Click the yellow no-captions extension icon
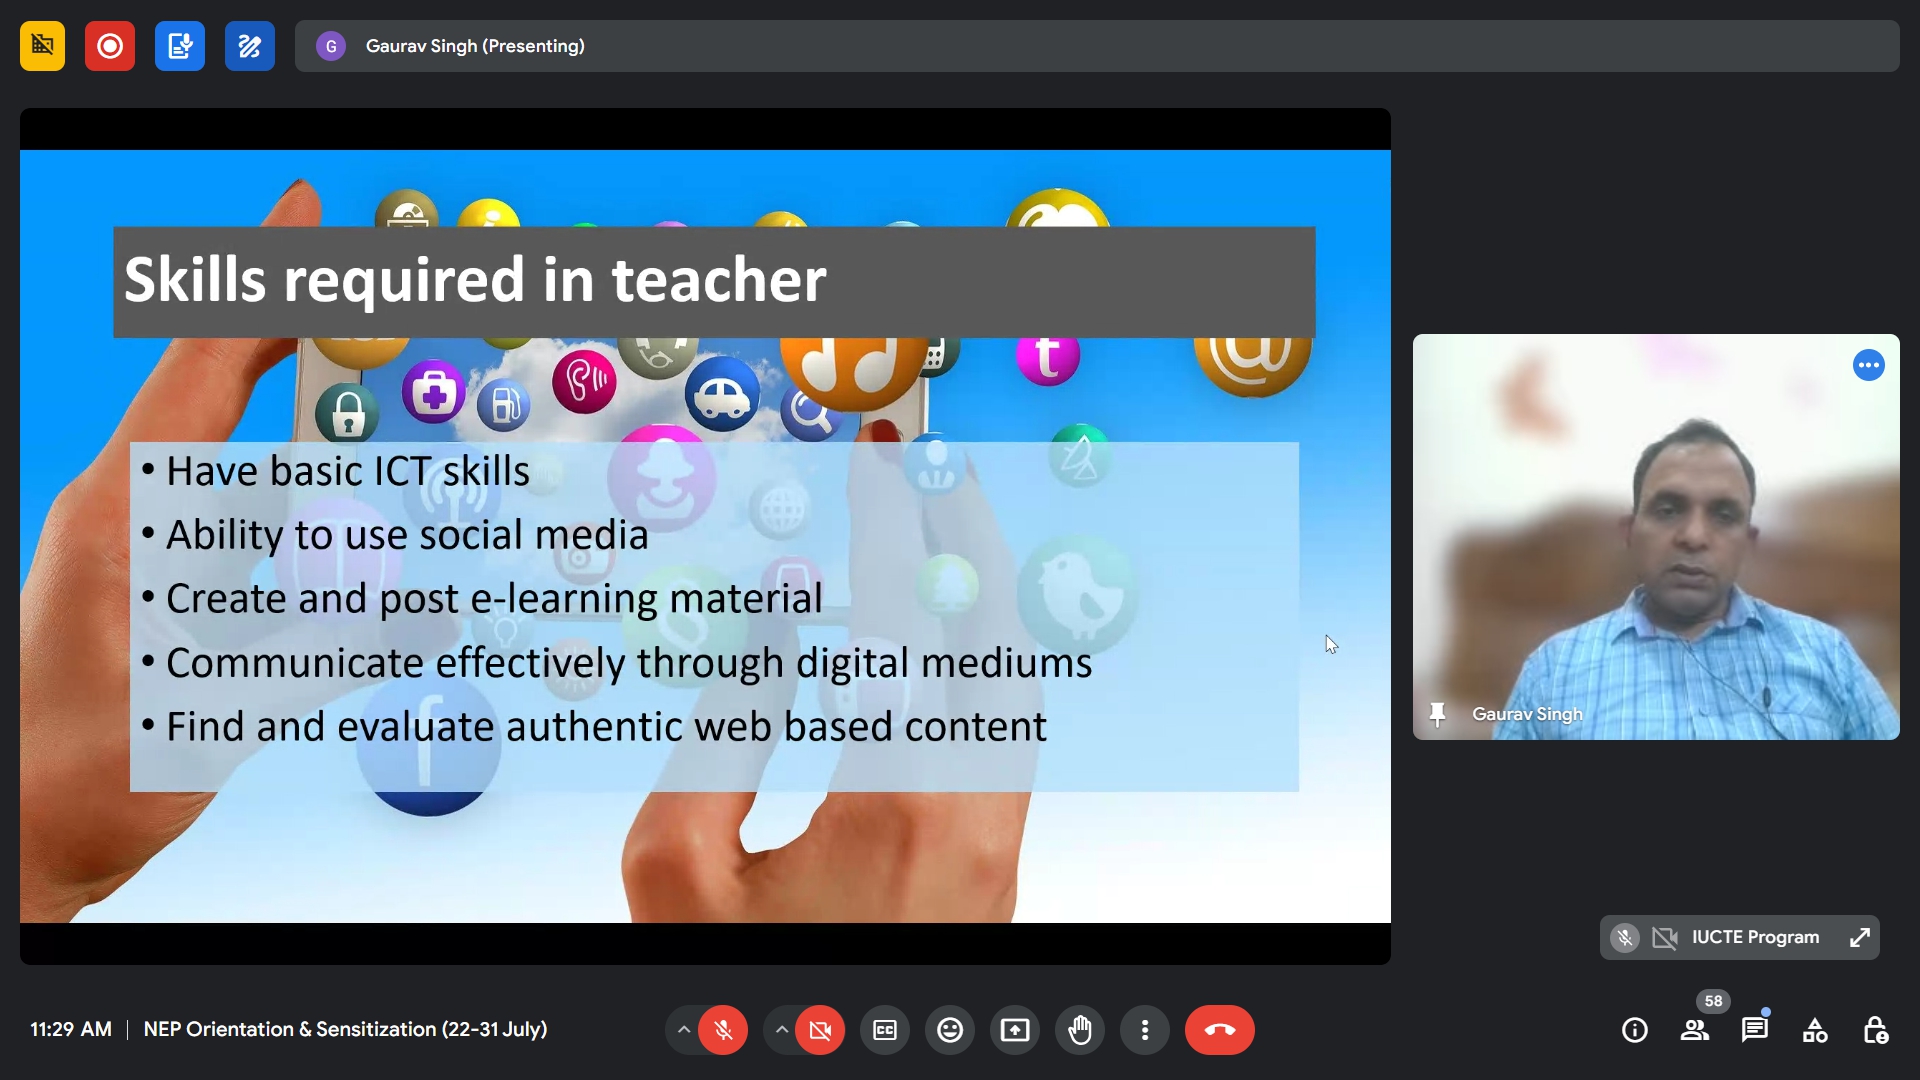1920x1080 pixels. pyautogui.click(x=42, y=46)
